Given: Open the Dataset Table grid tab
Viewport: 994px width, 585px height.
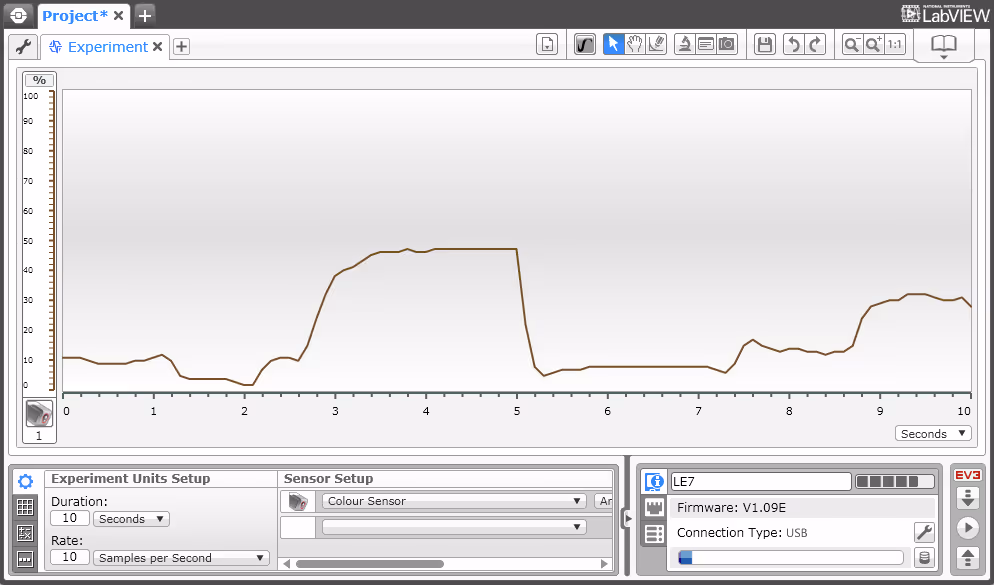Looking at the screenshot, I should [25, 507].
